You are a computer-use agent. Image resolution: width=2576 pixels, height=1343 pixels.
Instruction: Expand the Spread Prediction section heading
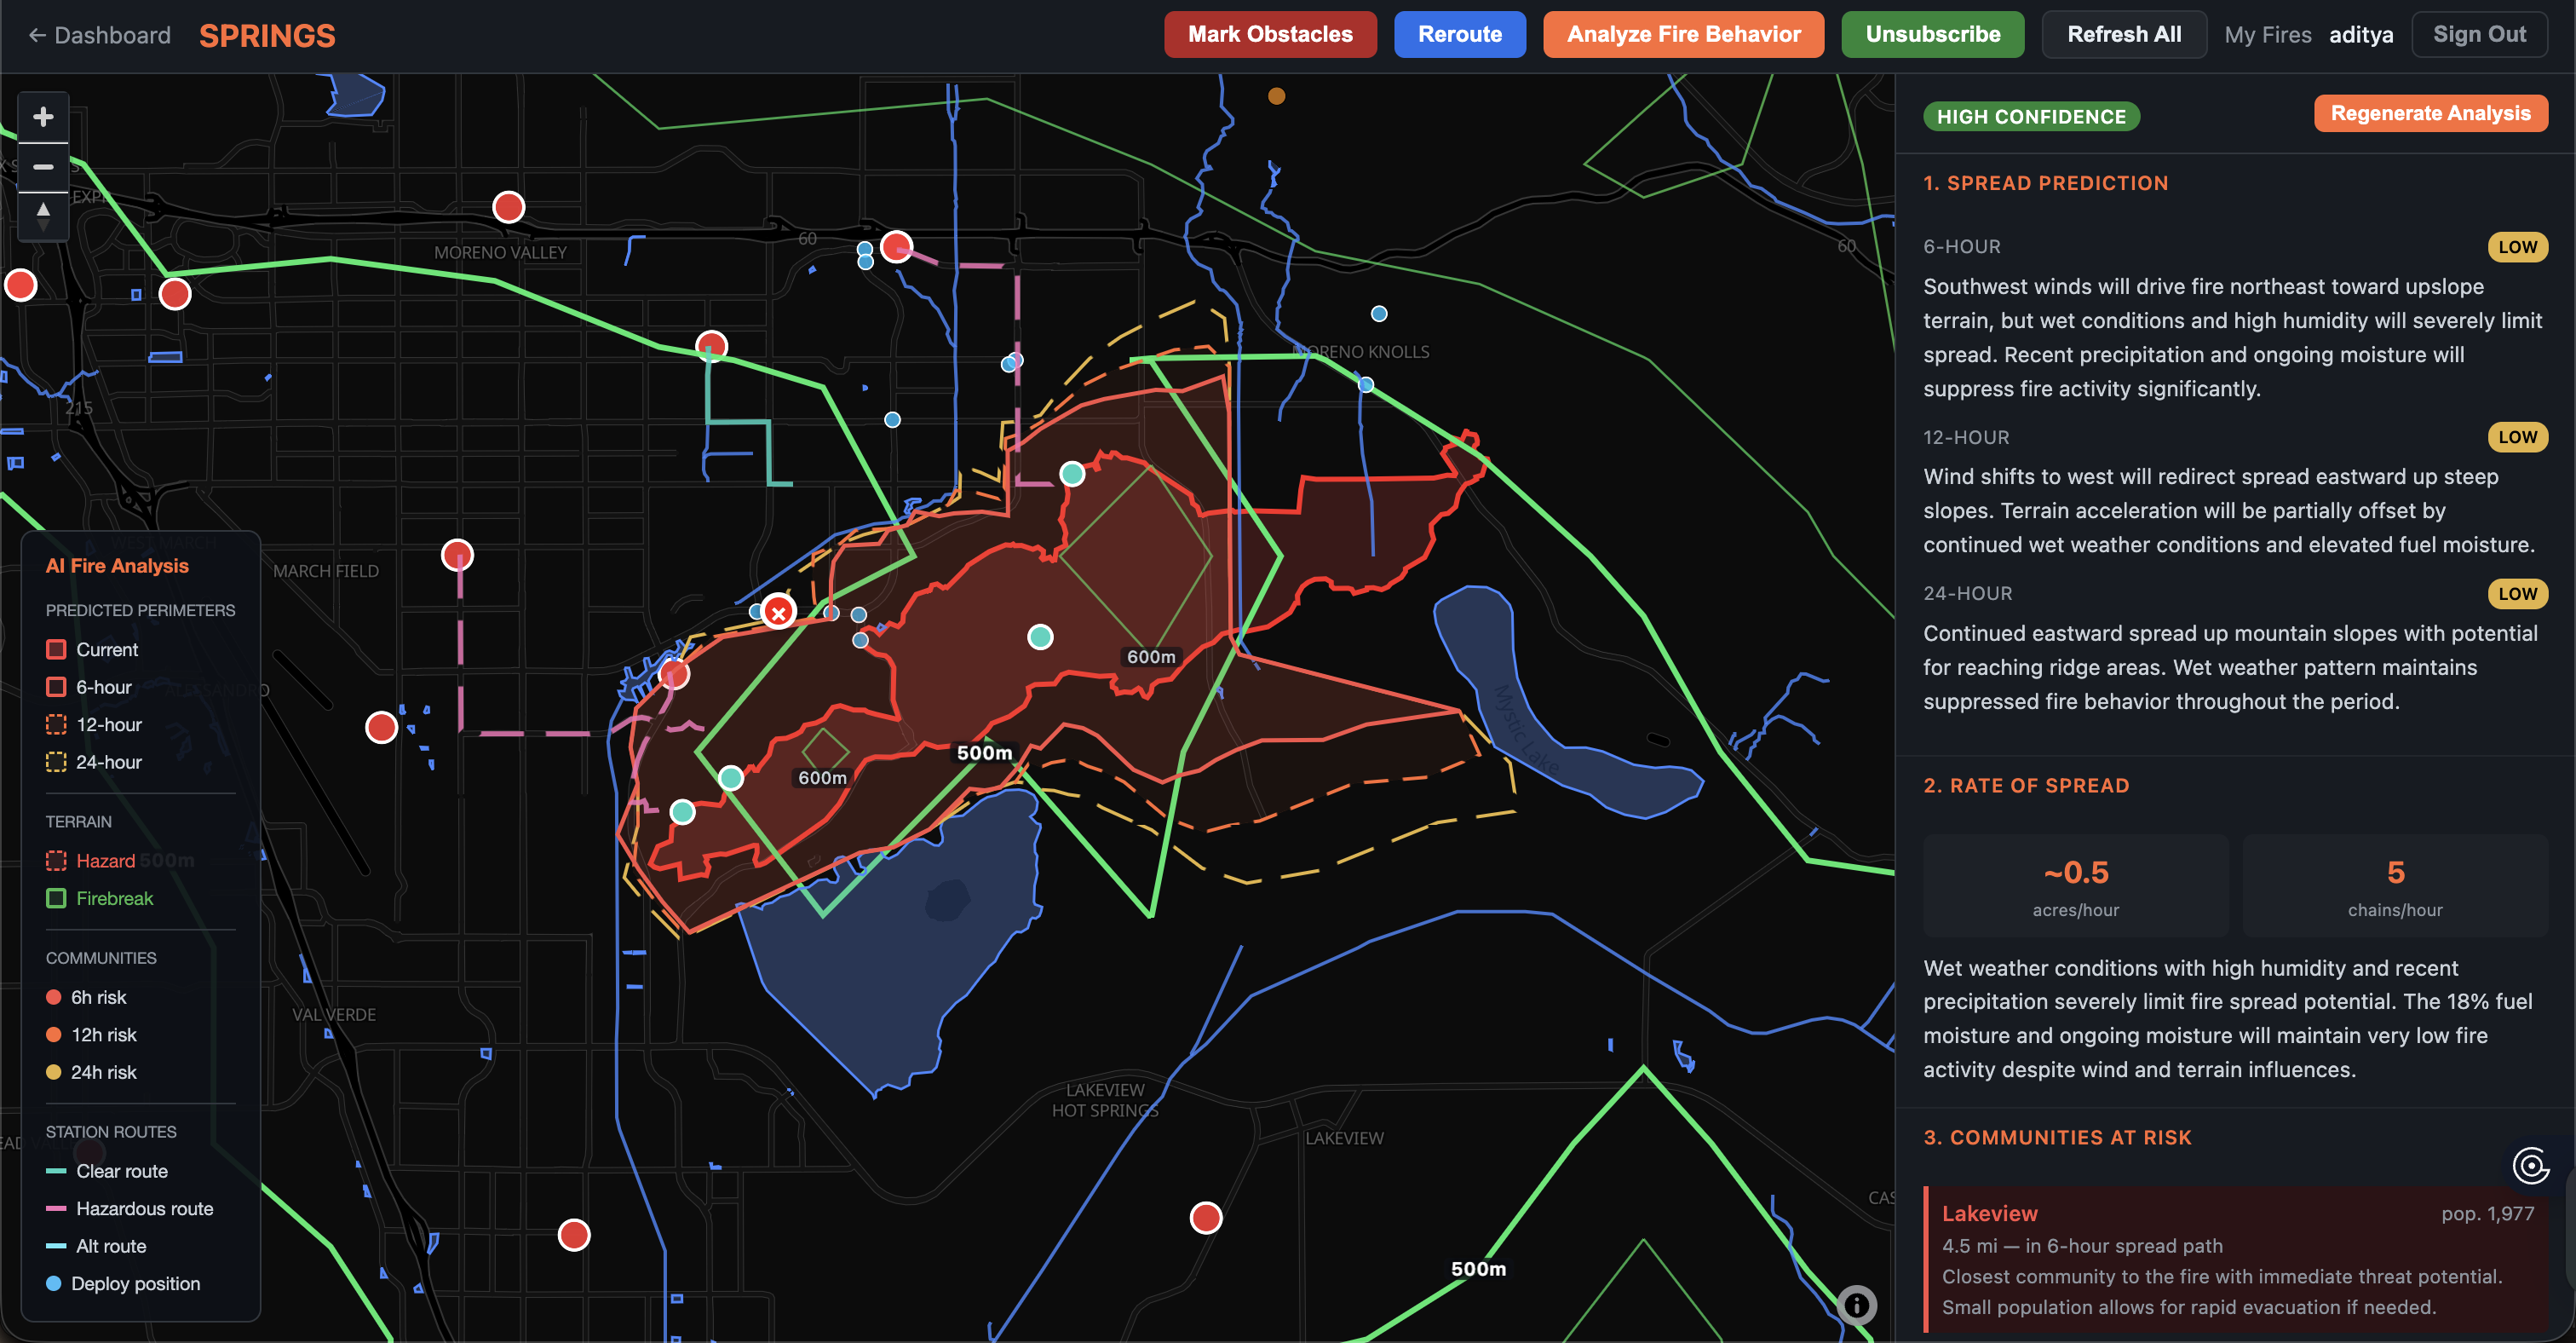(x=2045, y=183)
